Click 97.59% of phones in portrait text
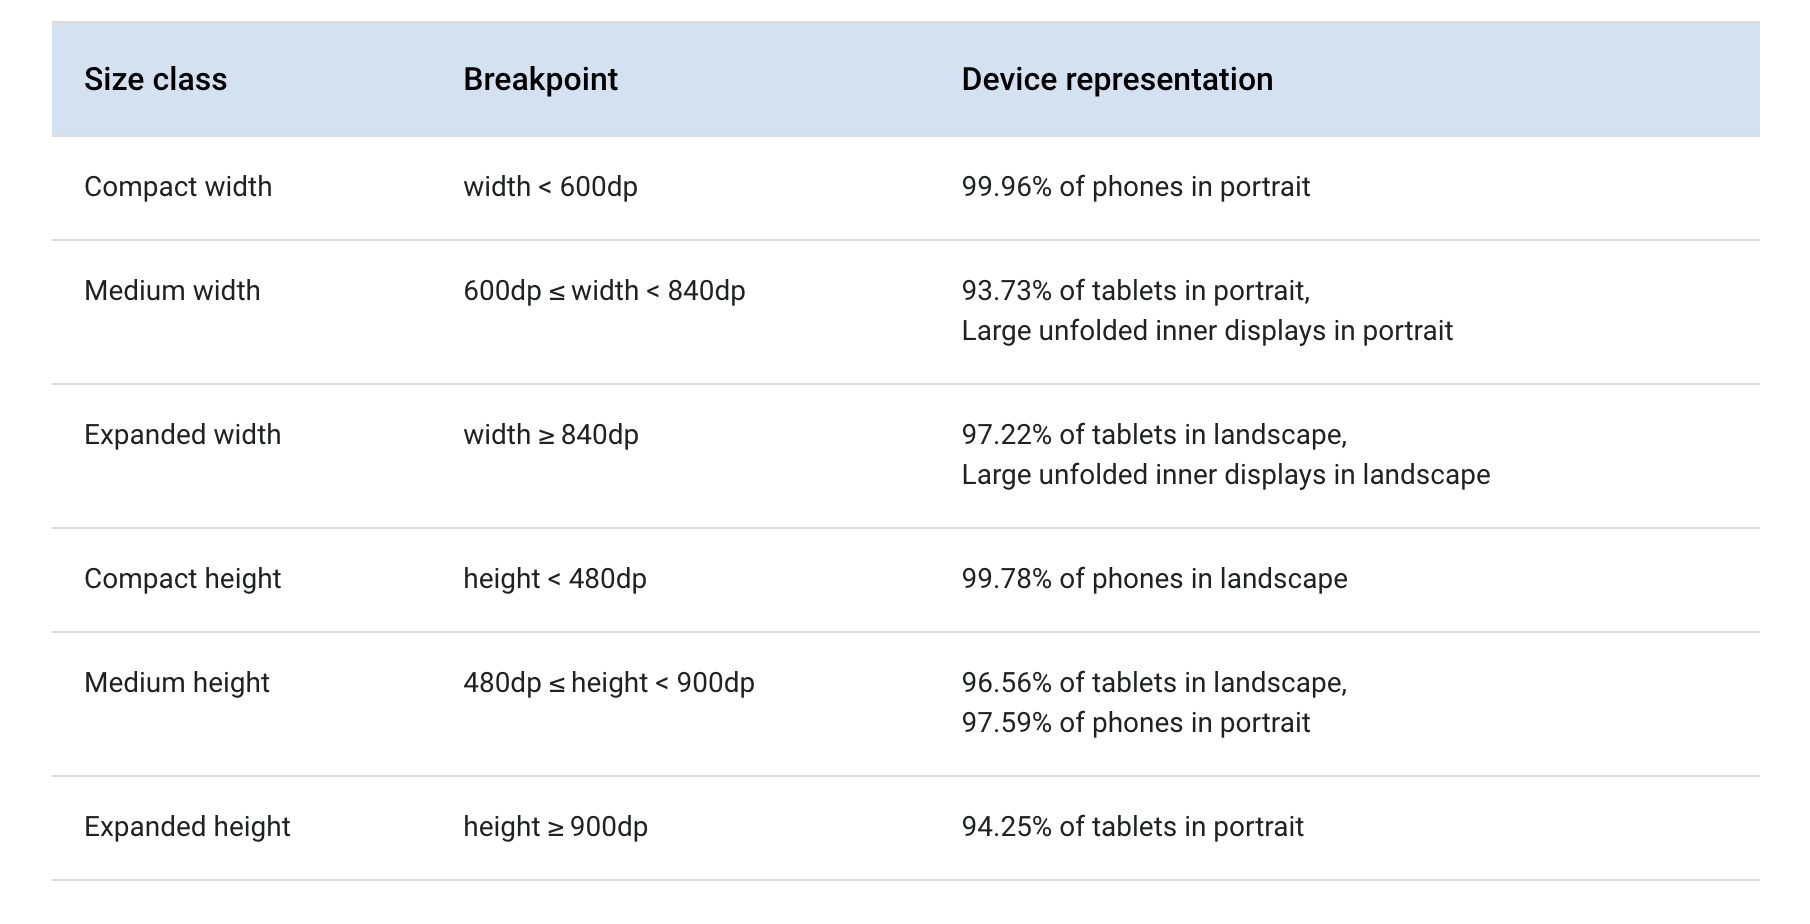Viewport: 1810px width, 924px height. [x=1135, y=723]
